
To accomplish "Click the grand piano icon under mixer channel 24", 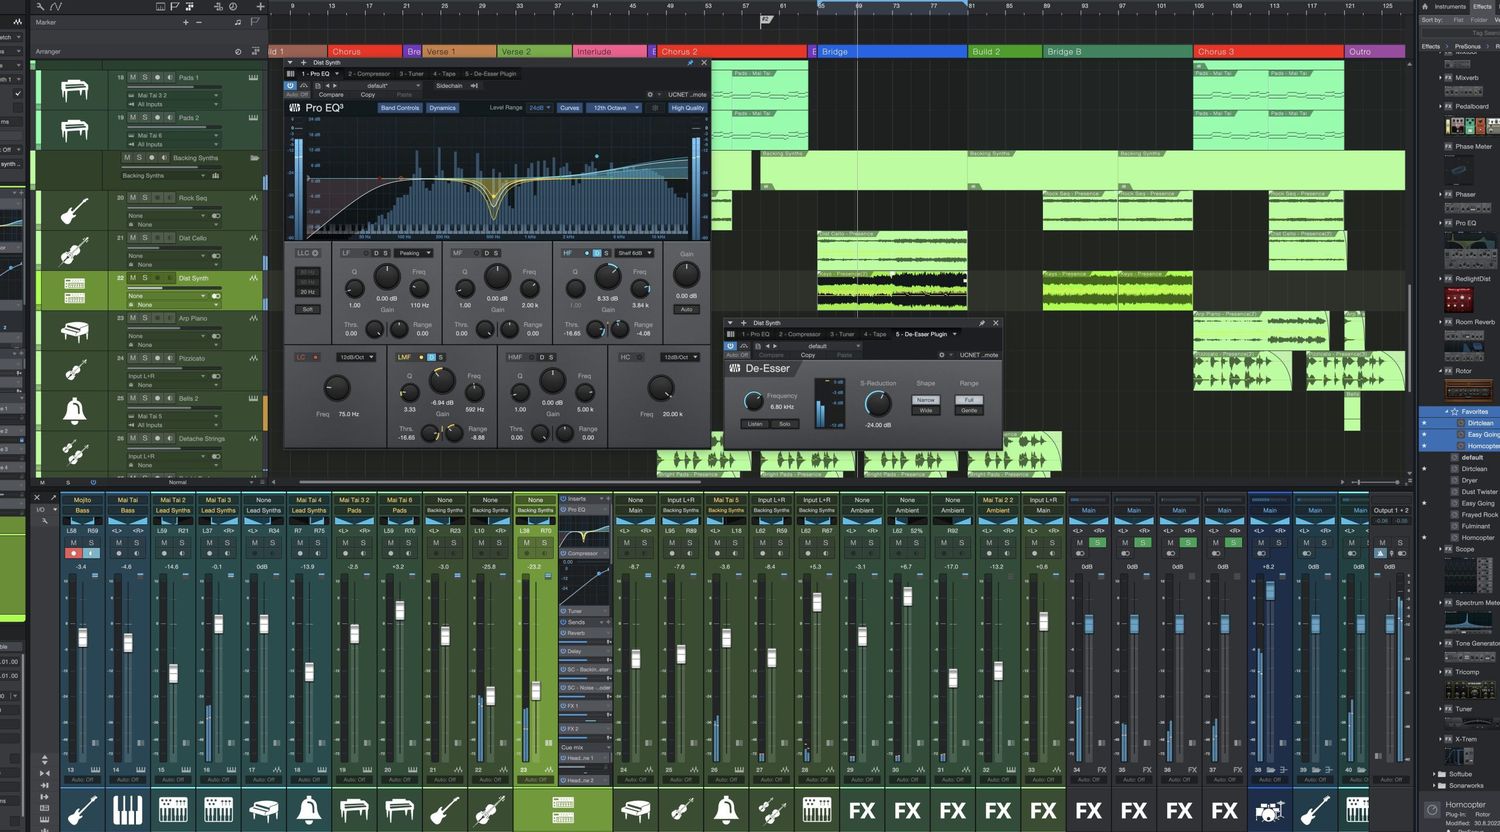I will (635, 810).
